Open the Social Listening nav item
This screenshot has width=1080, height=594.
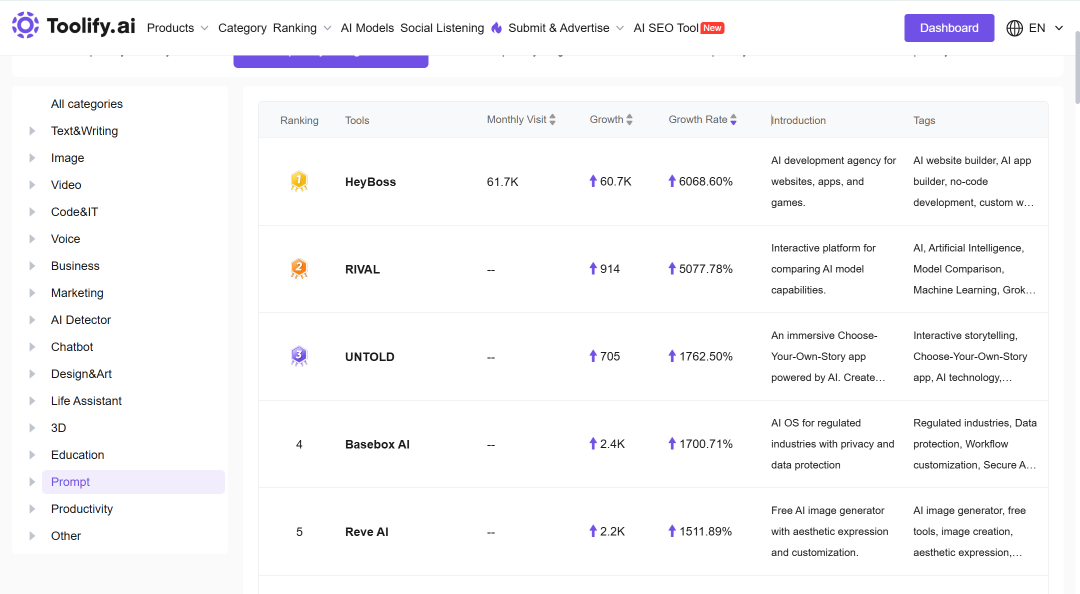[x=442, y=28]
